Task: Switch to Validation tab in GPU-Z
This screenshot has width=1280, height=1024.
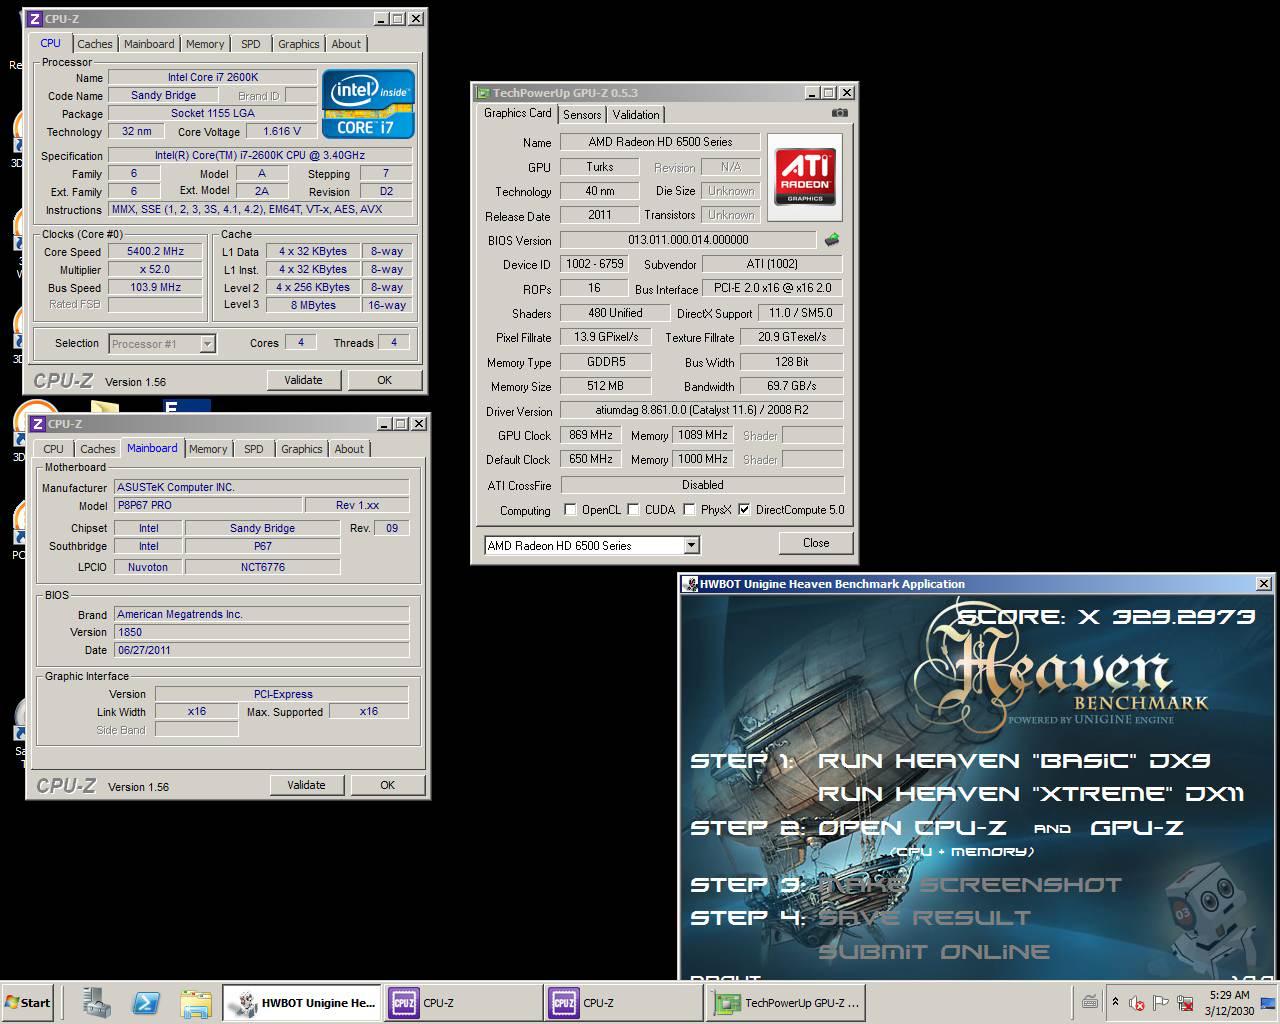Action: tap(636, 115)
